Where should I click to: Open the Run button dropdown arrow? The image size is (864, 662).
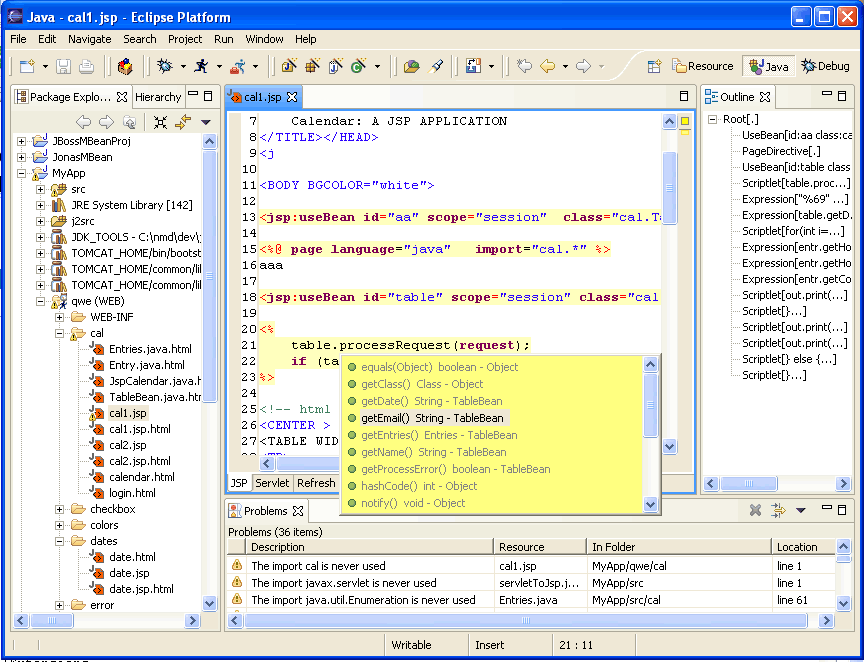tap(219, 67)
